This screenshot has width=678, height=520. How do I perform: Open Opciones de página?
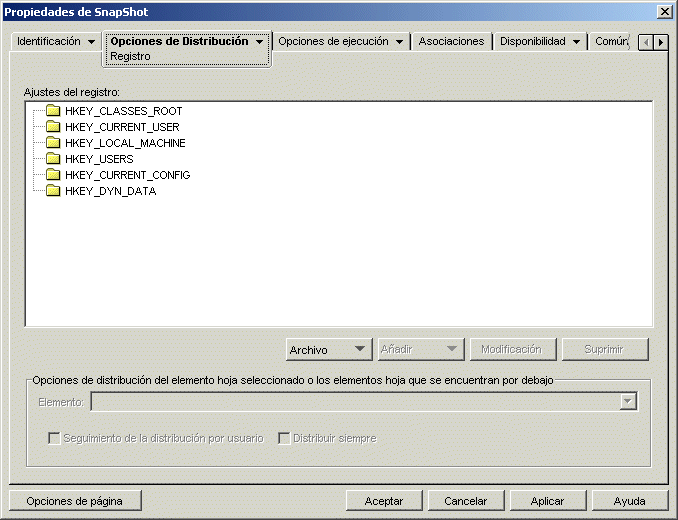(75, 501)
